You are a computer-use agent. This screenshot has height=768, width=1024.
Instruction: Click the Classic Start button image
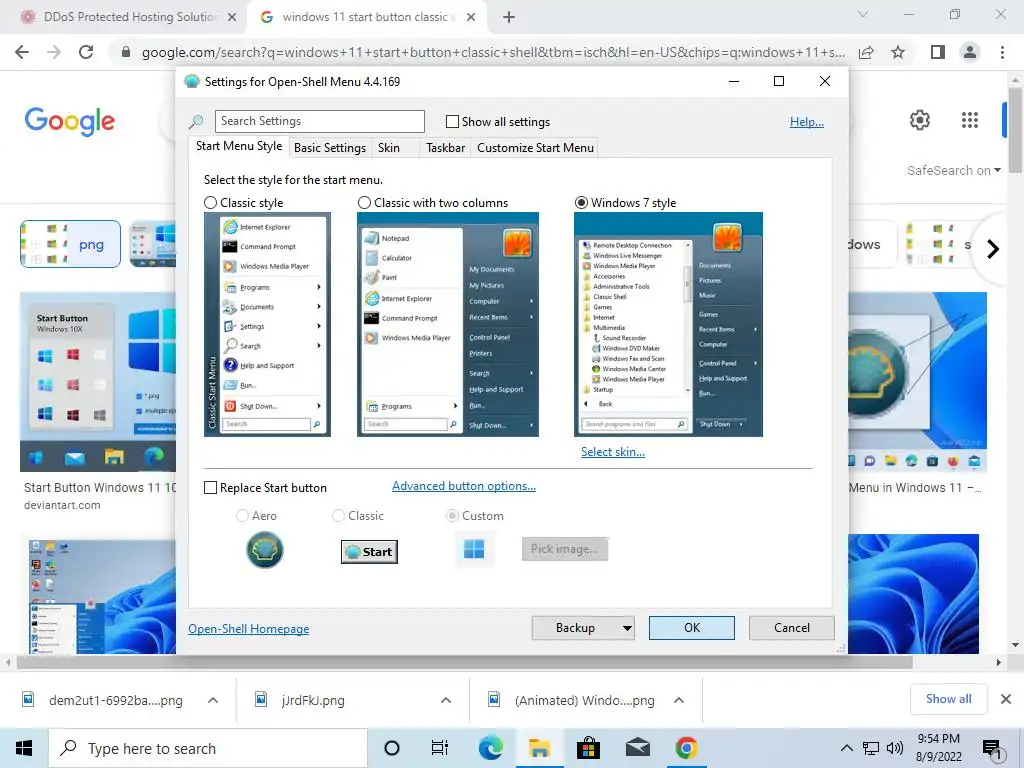click(x=369, y=552)
